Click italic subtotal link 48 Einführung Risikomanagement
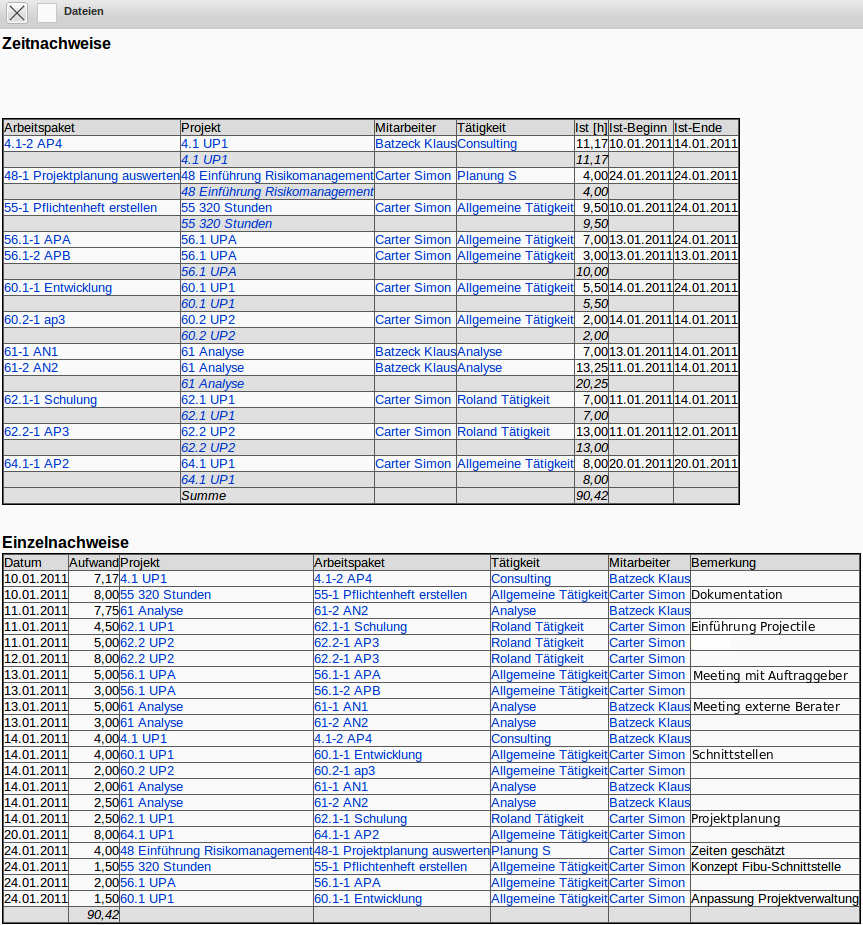The height and width of the screenshot is (925, 863). (x=277, y=192)
